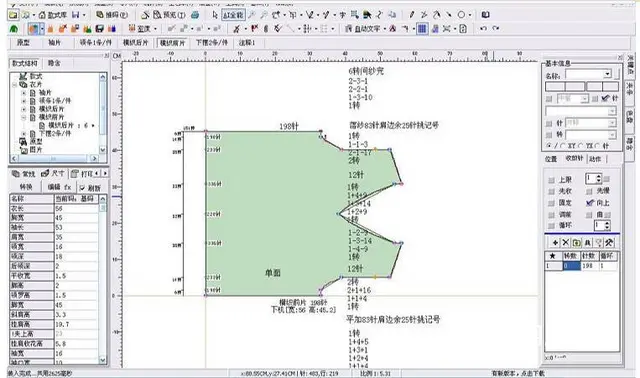
Task: Click the 预览 preview button
Action: point(169,15)
